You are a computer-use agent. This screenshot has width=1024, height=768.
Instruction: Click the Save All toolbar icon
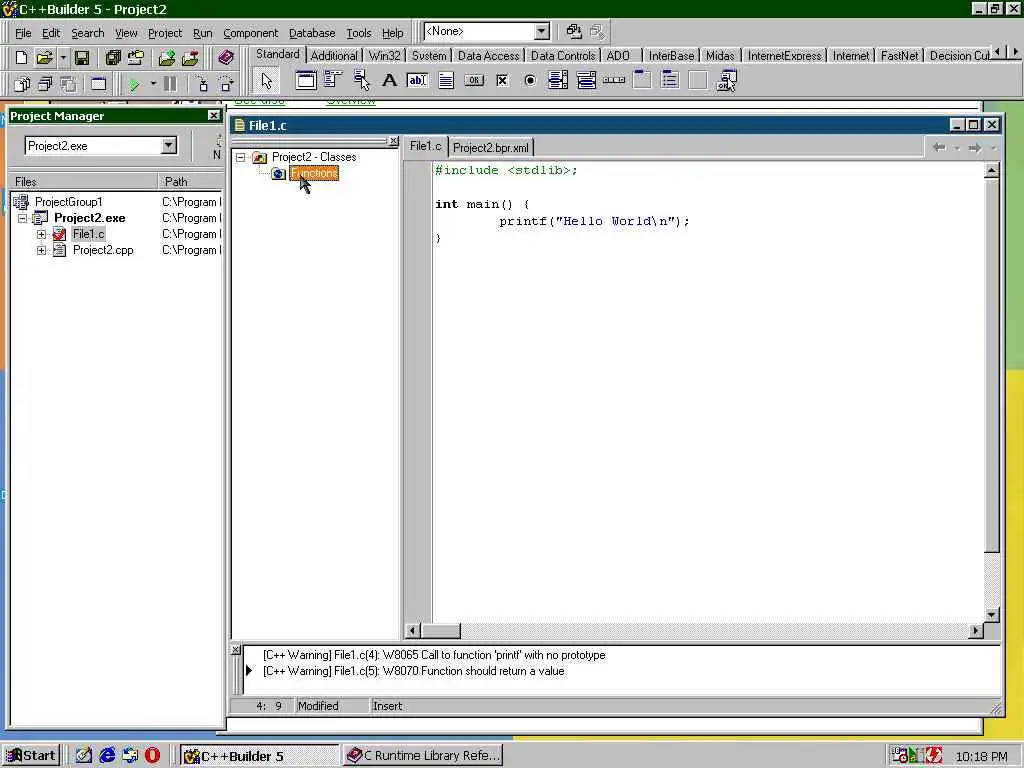[113, 57]
